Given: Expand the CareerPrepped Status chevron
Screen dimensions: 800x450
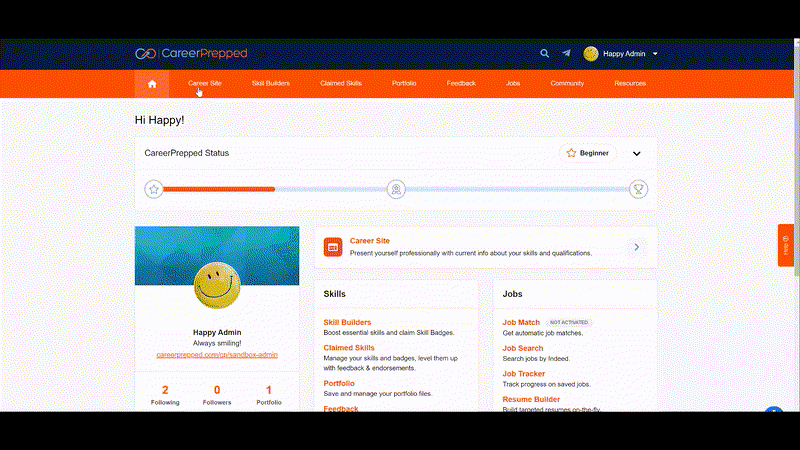Looking at the screenshot, I should [637, 154].
